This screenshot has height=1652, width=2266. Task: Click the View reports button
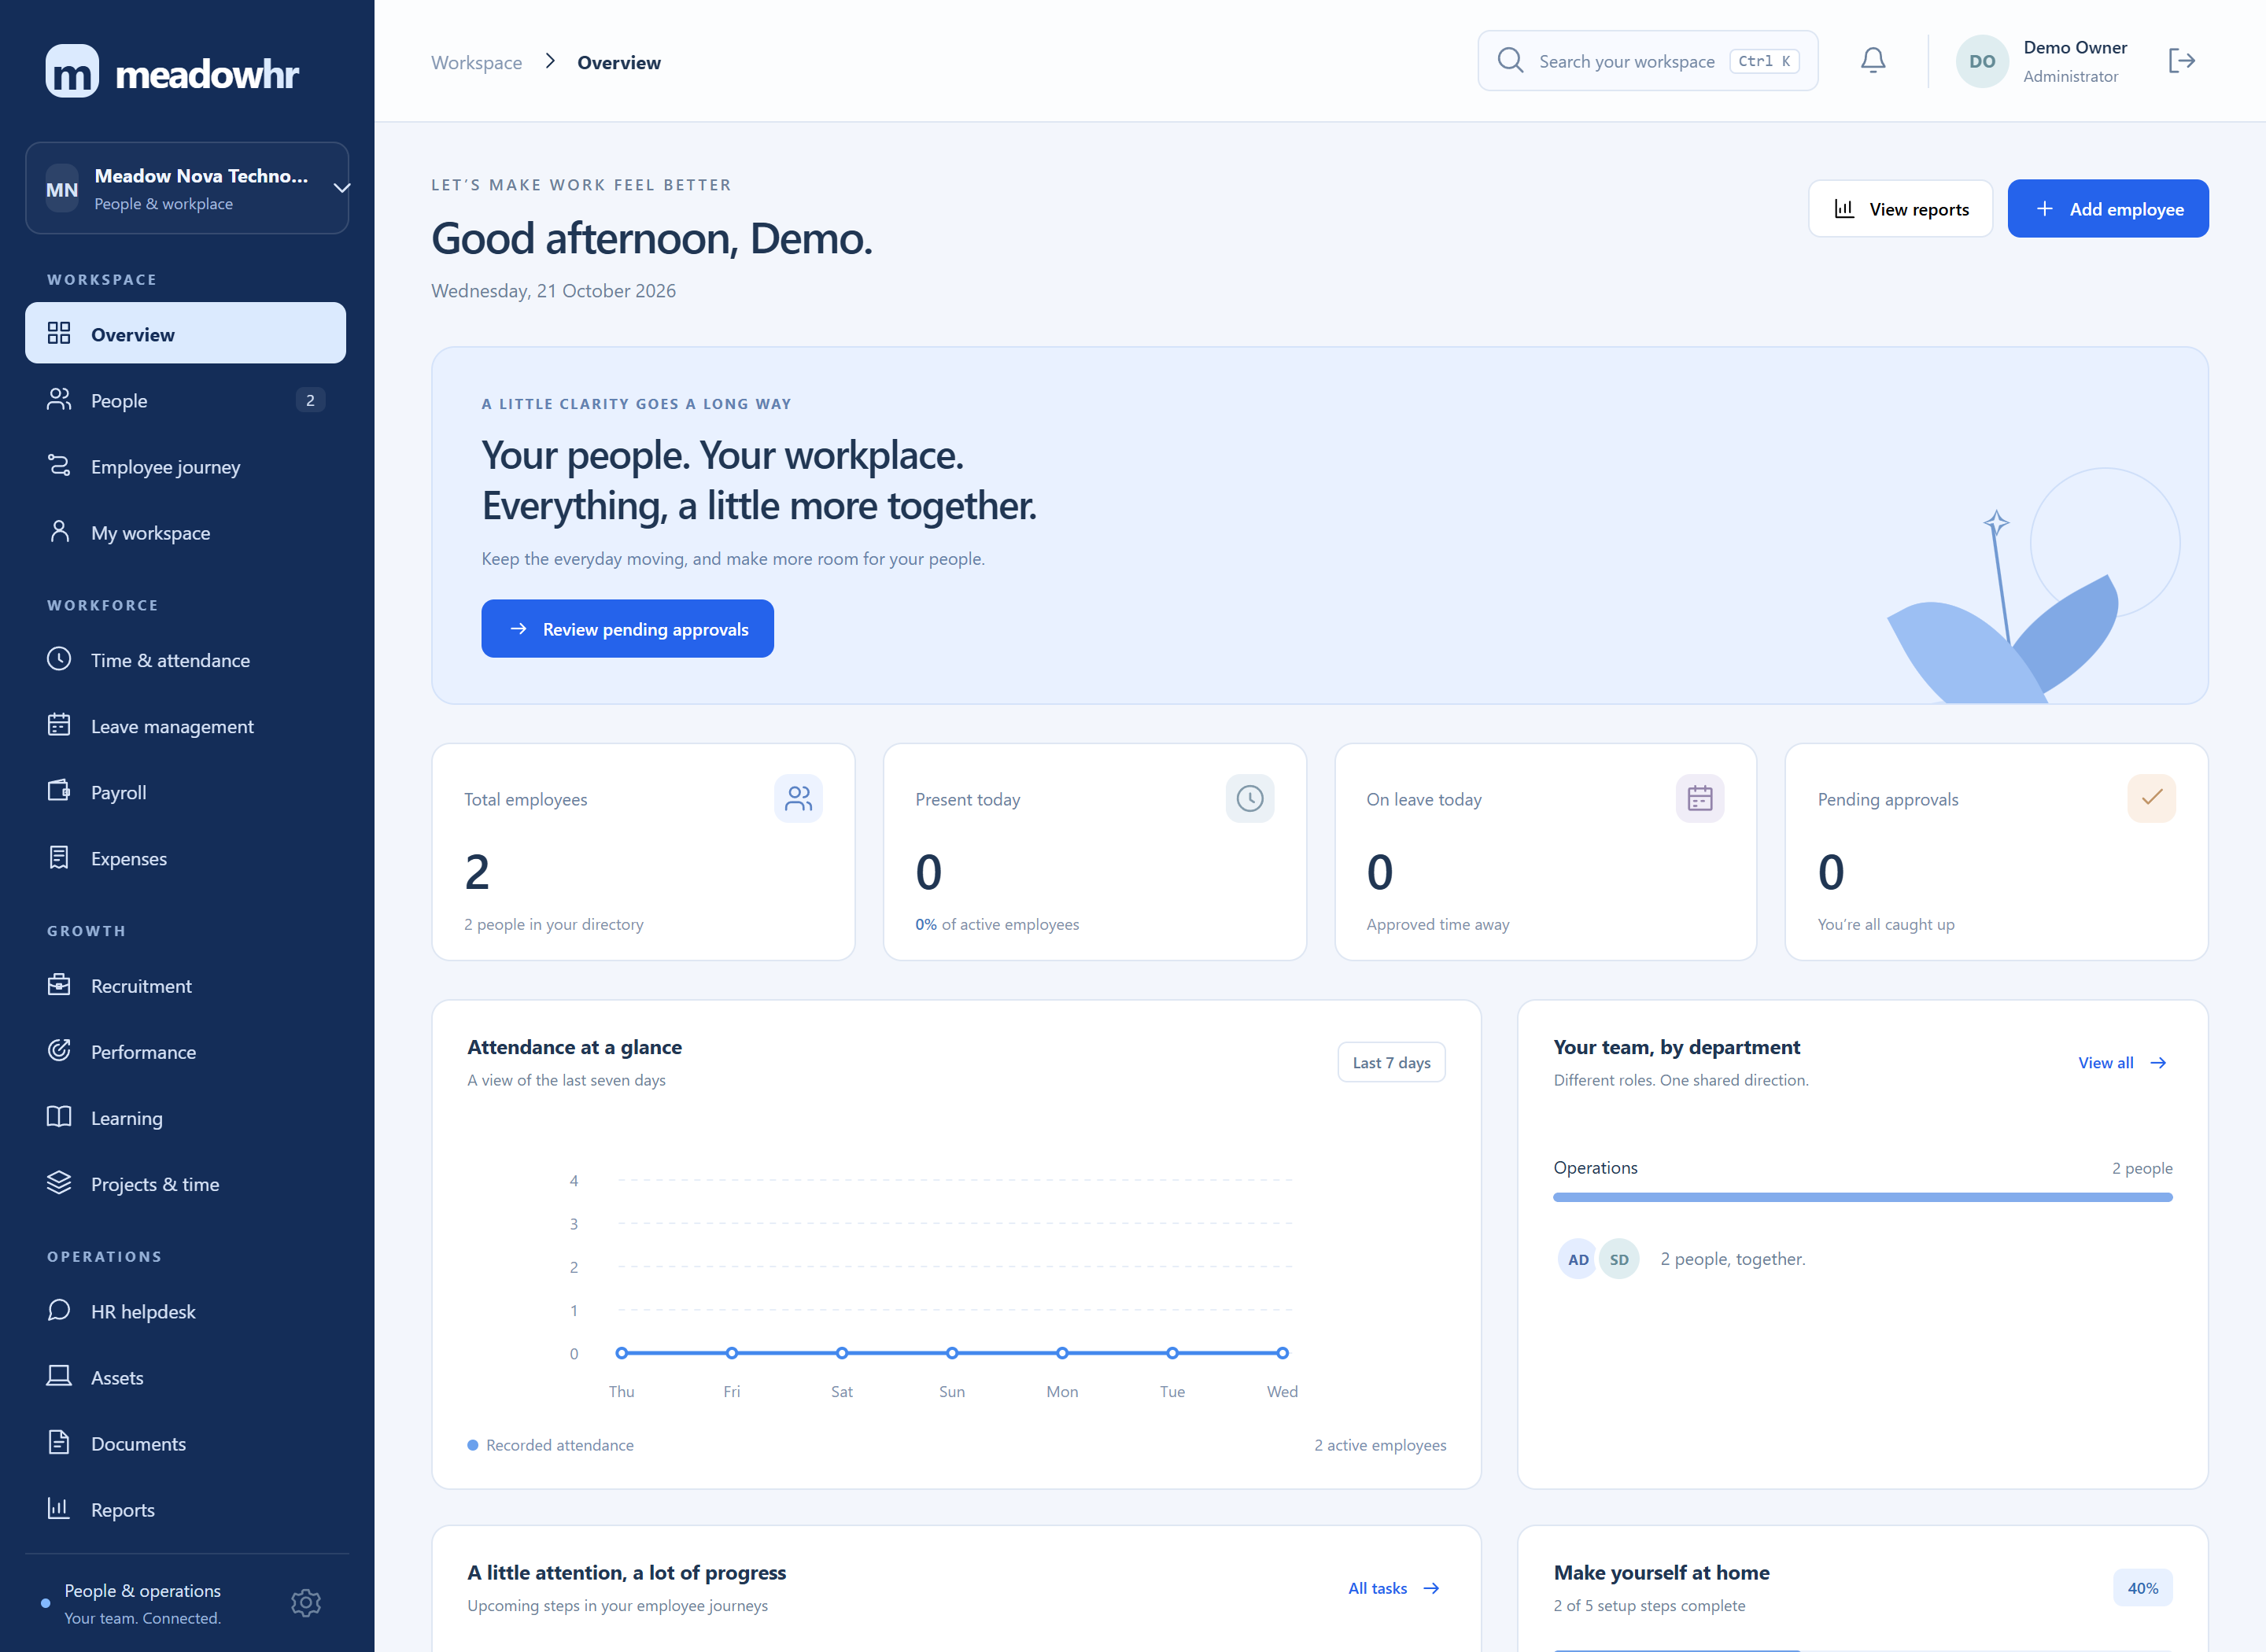point(1900,208)
